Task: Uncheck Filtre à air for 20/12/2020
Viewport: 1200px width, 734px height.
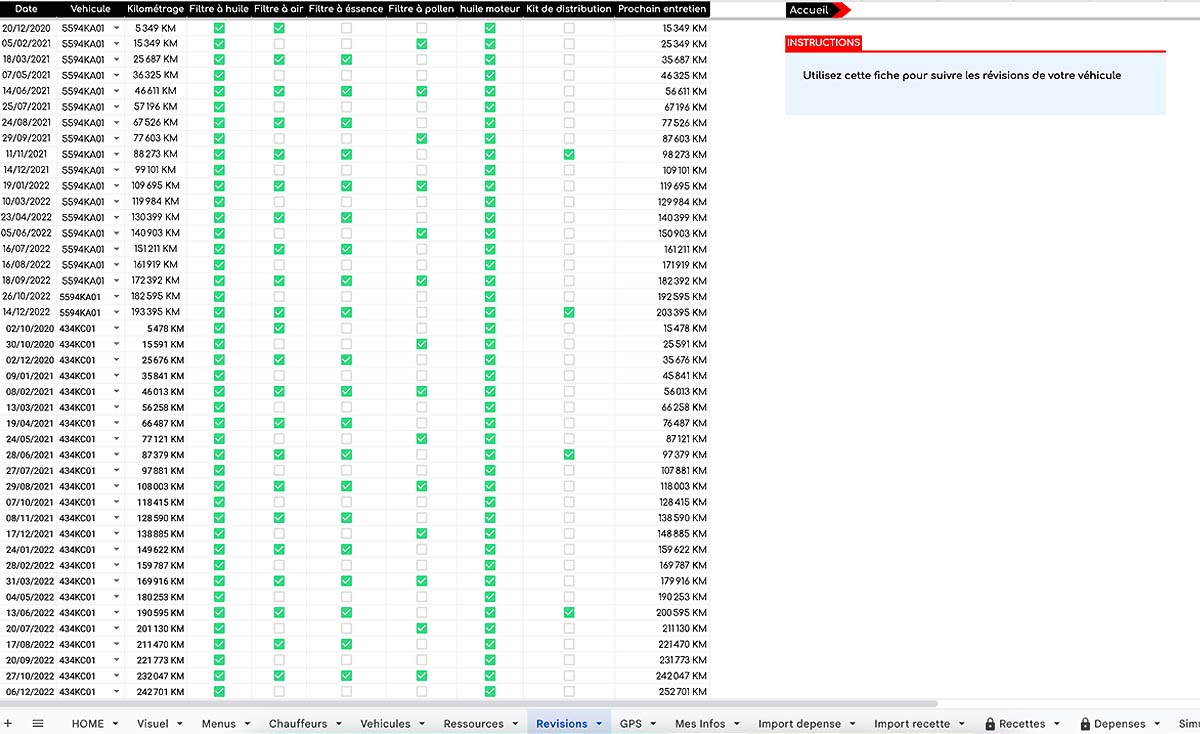Action: (x=279, y=28)
